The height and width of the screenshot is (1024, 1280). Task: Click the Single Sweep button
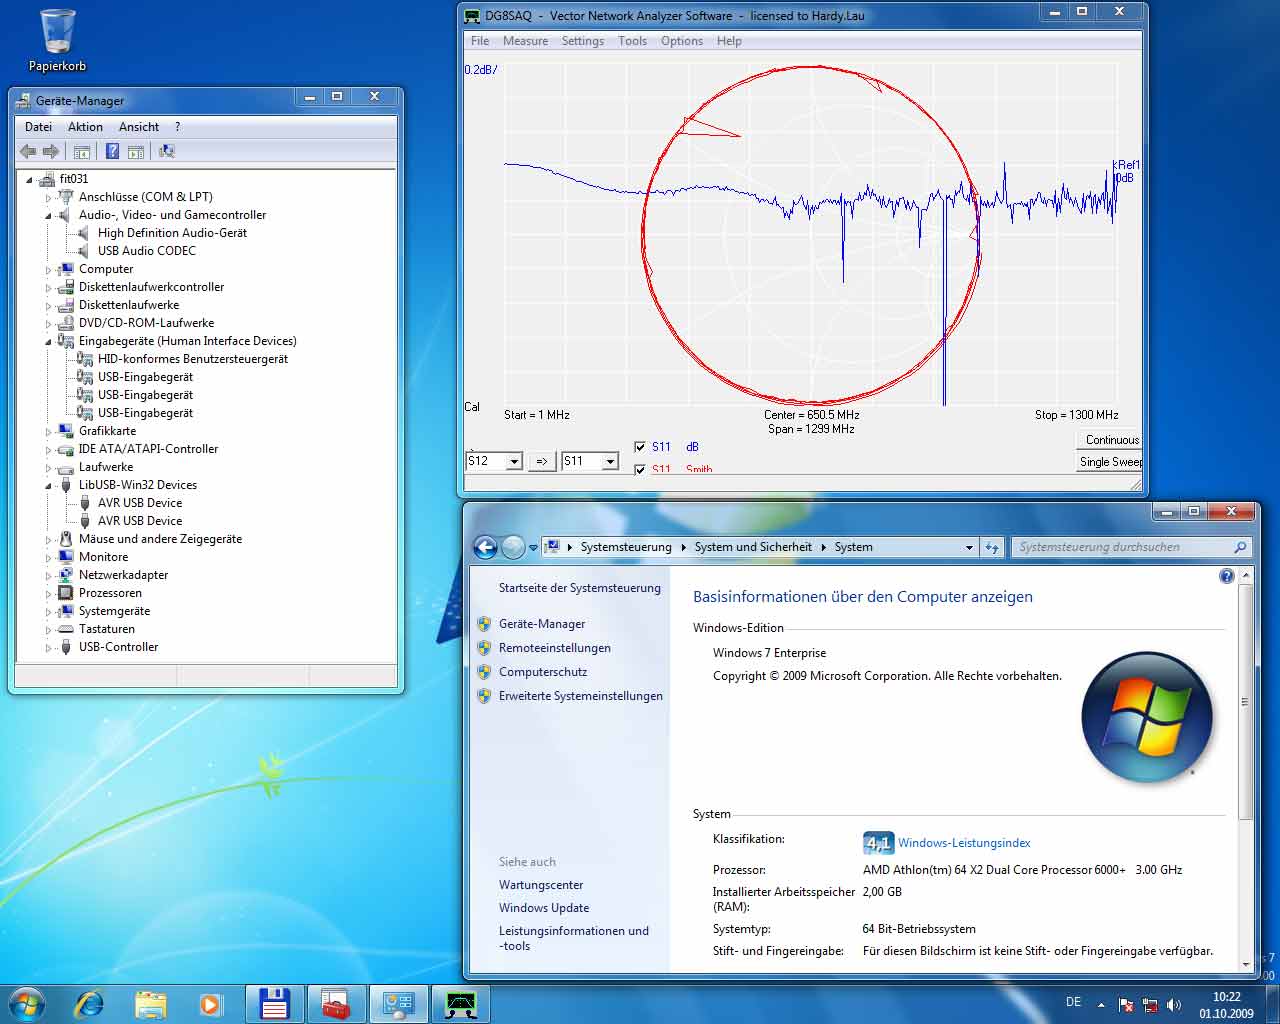(x=1109, y=462)
